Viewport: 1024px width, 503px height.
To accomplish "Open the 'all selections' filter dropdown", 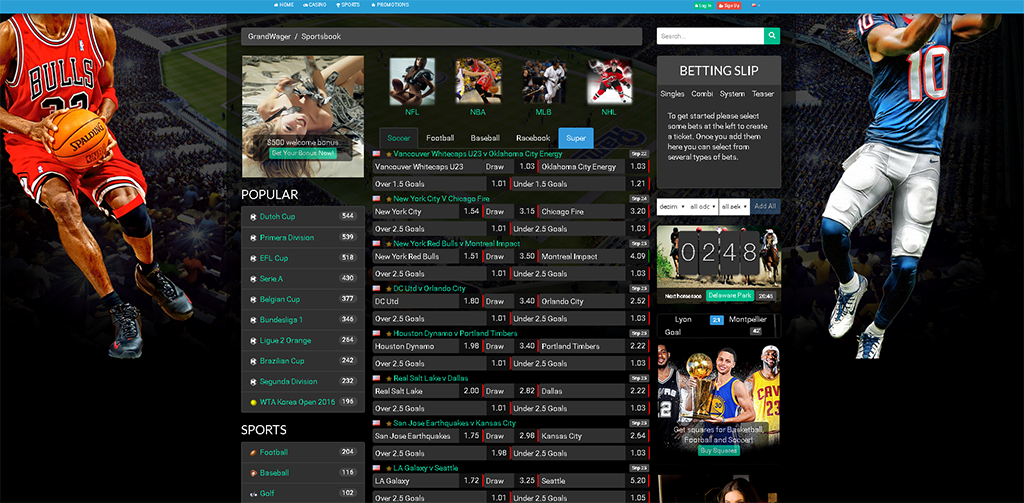I will [734, 206].
